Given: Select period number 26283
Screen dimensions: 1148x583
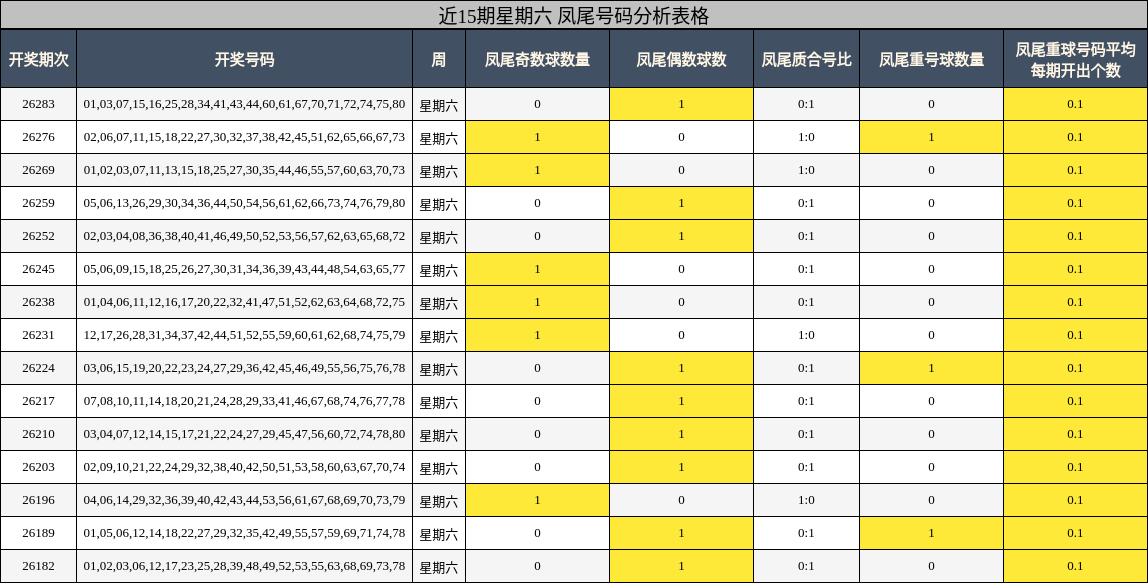Looking at the screenshot, I should (38, 104).
